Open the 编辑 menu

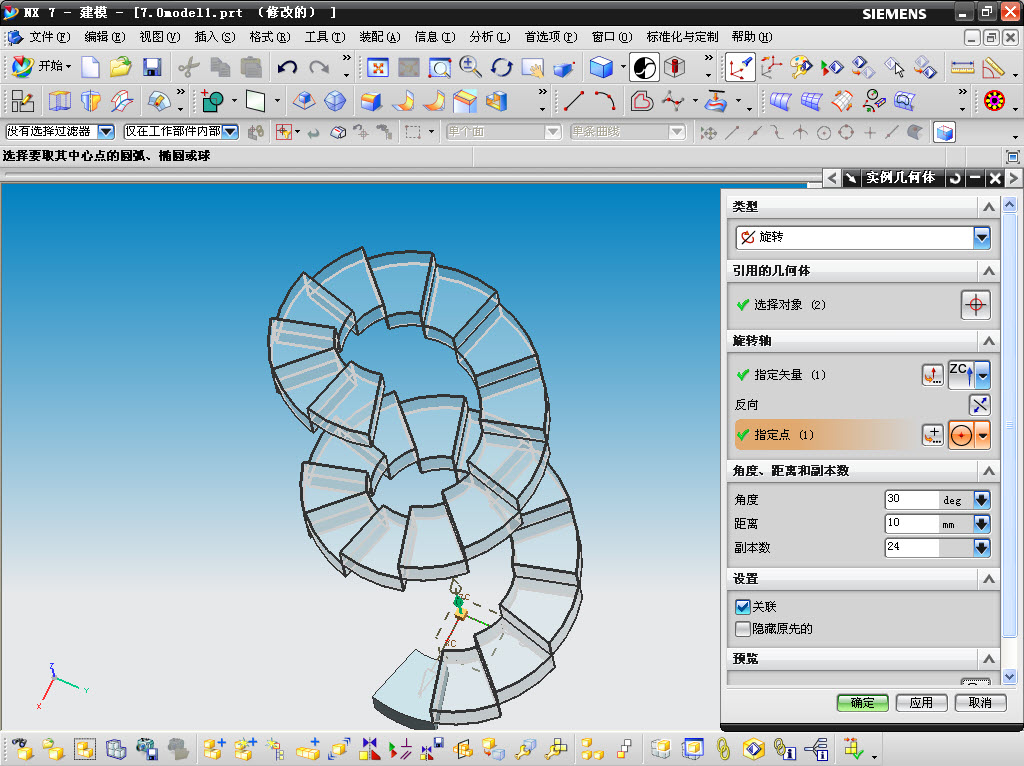pos(104,37)
